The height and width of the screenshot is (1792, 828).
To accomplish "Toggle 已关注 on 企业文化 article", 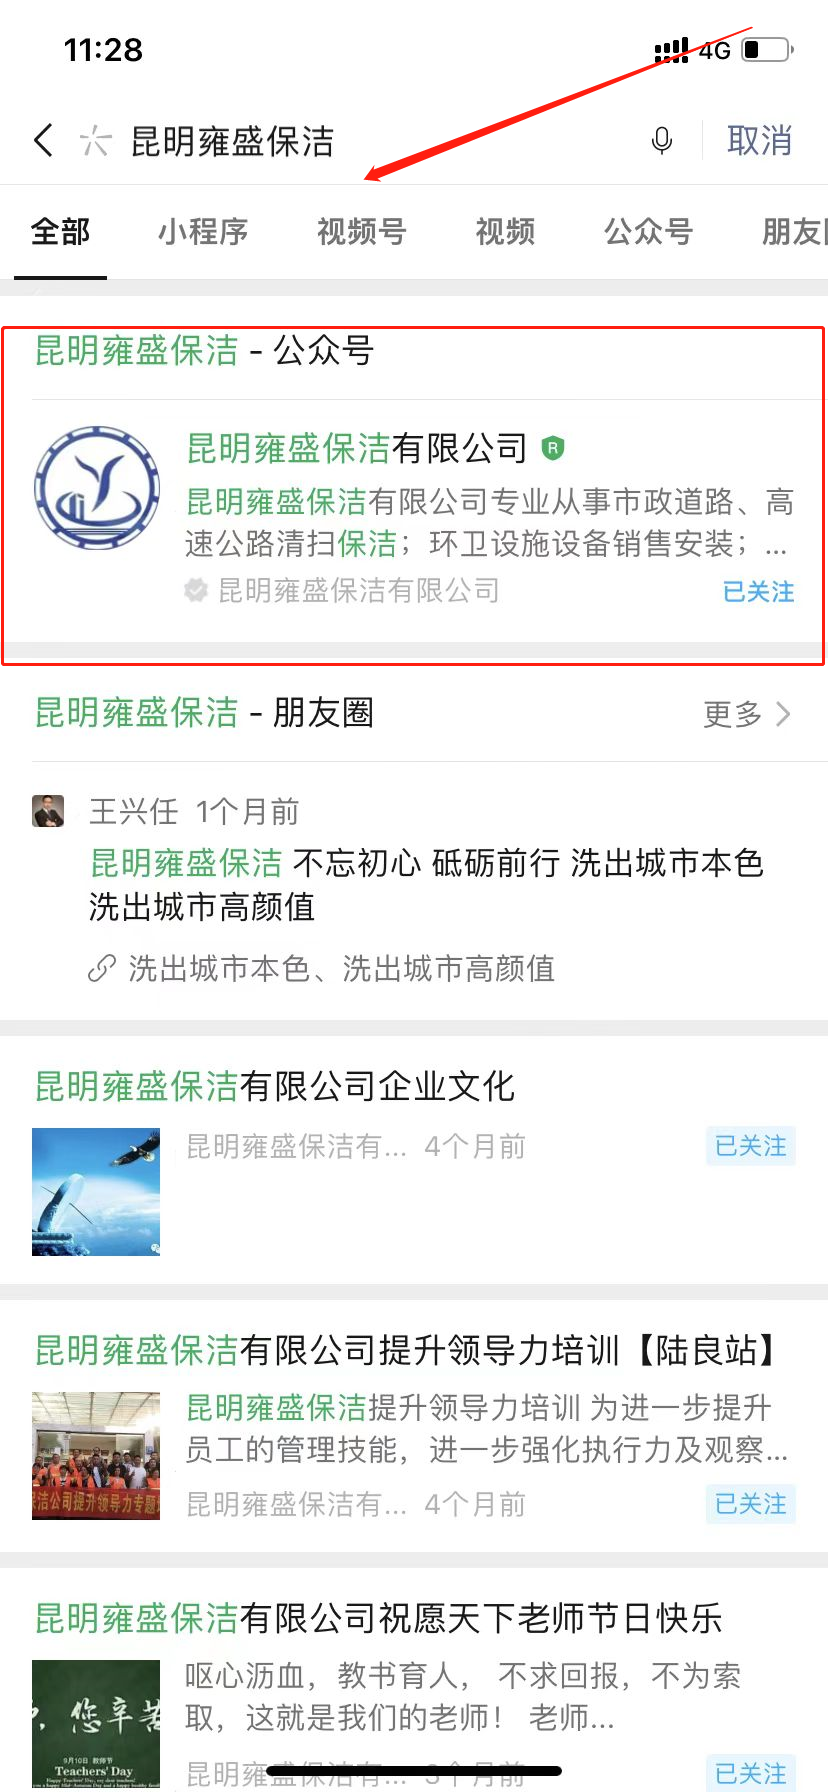I will [x=750, y=1146].
